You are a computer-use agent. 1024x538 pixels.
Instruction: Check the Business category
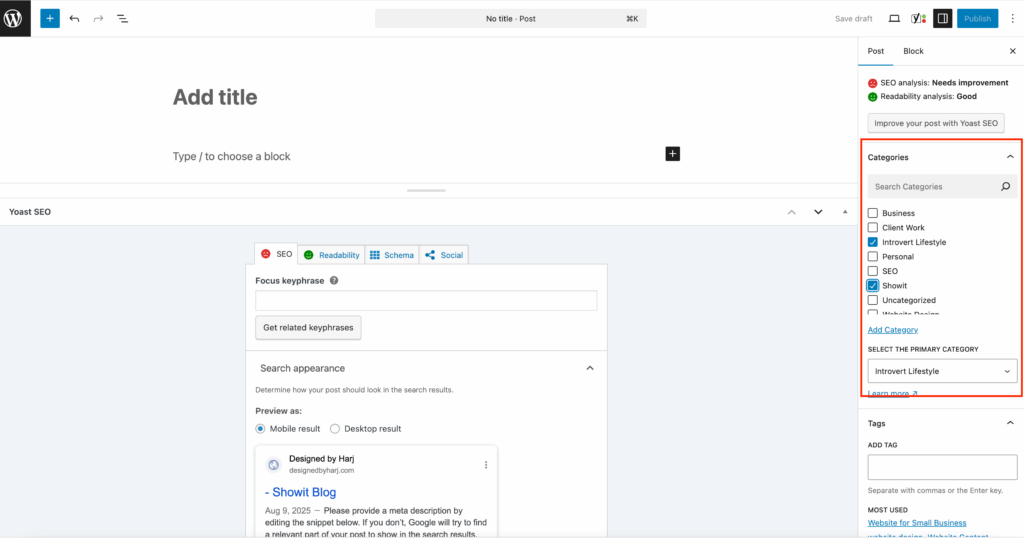[x=872, y=213]
